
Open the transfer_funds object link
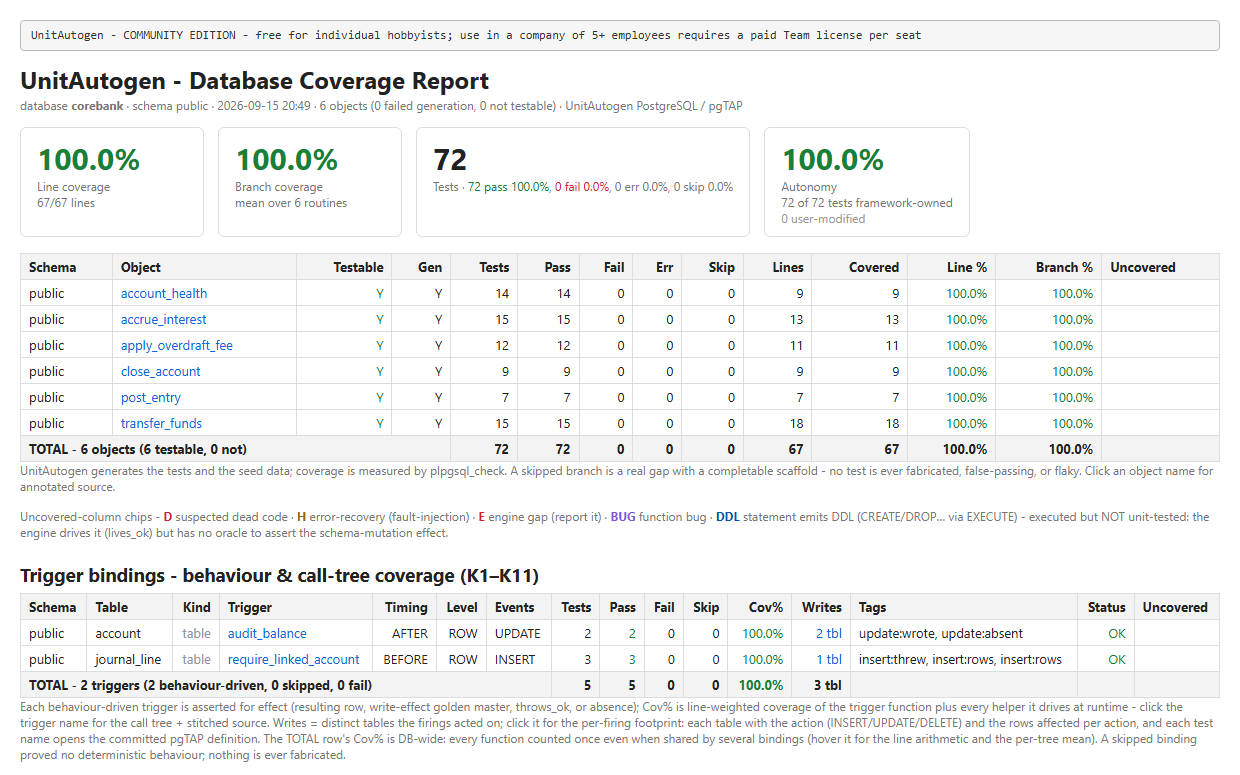click(161, 423)
